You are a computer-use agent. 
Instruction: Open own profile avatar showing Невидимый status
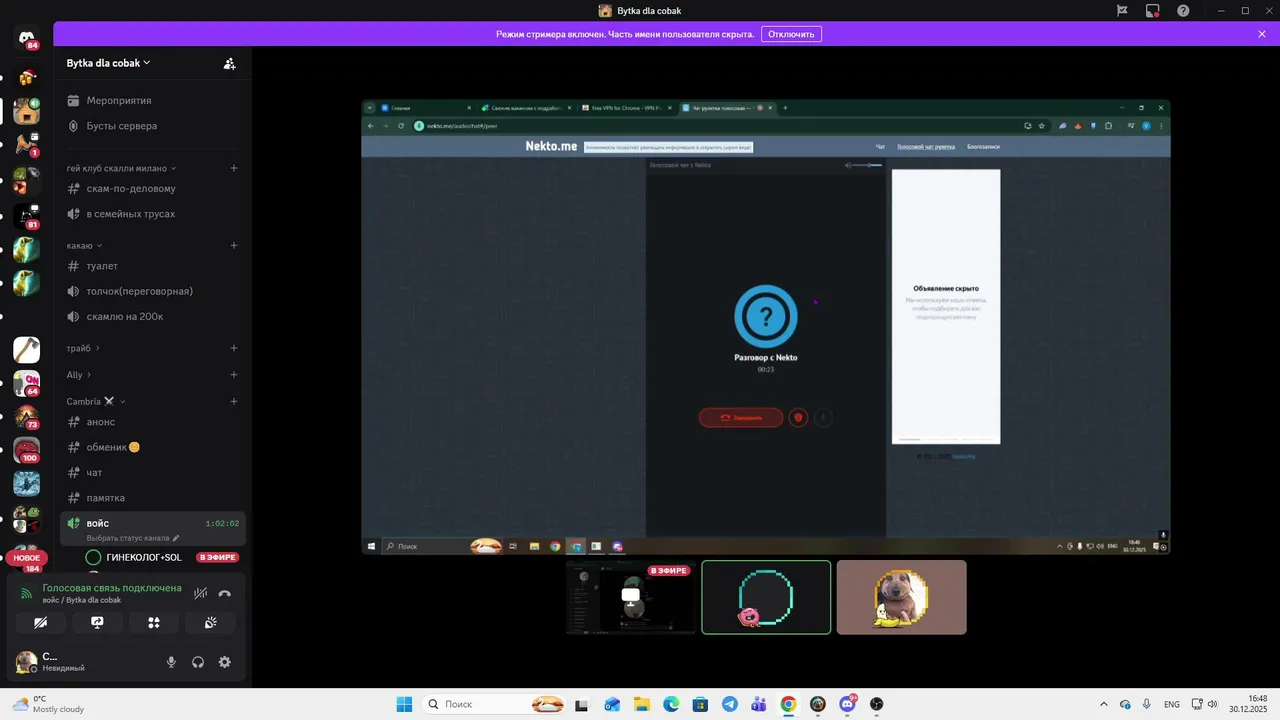[26, 662]
